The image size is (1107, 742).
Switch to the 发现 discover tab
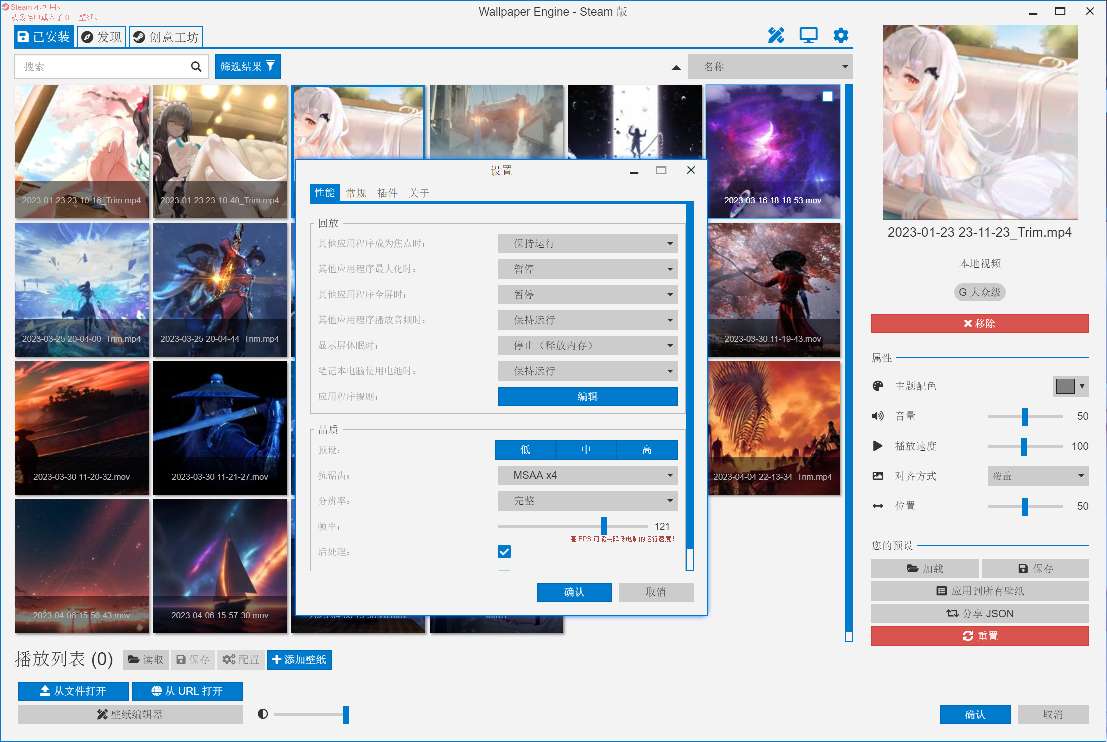point(101,37)
